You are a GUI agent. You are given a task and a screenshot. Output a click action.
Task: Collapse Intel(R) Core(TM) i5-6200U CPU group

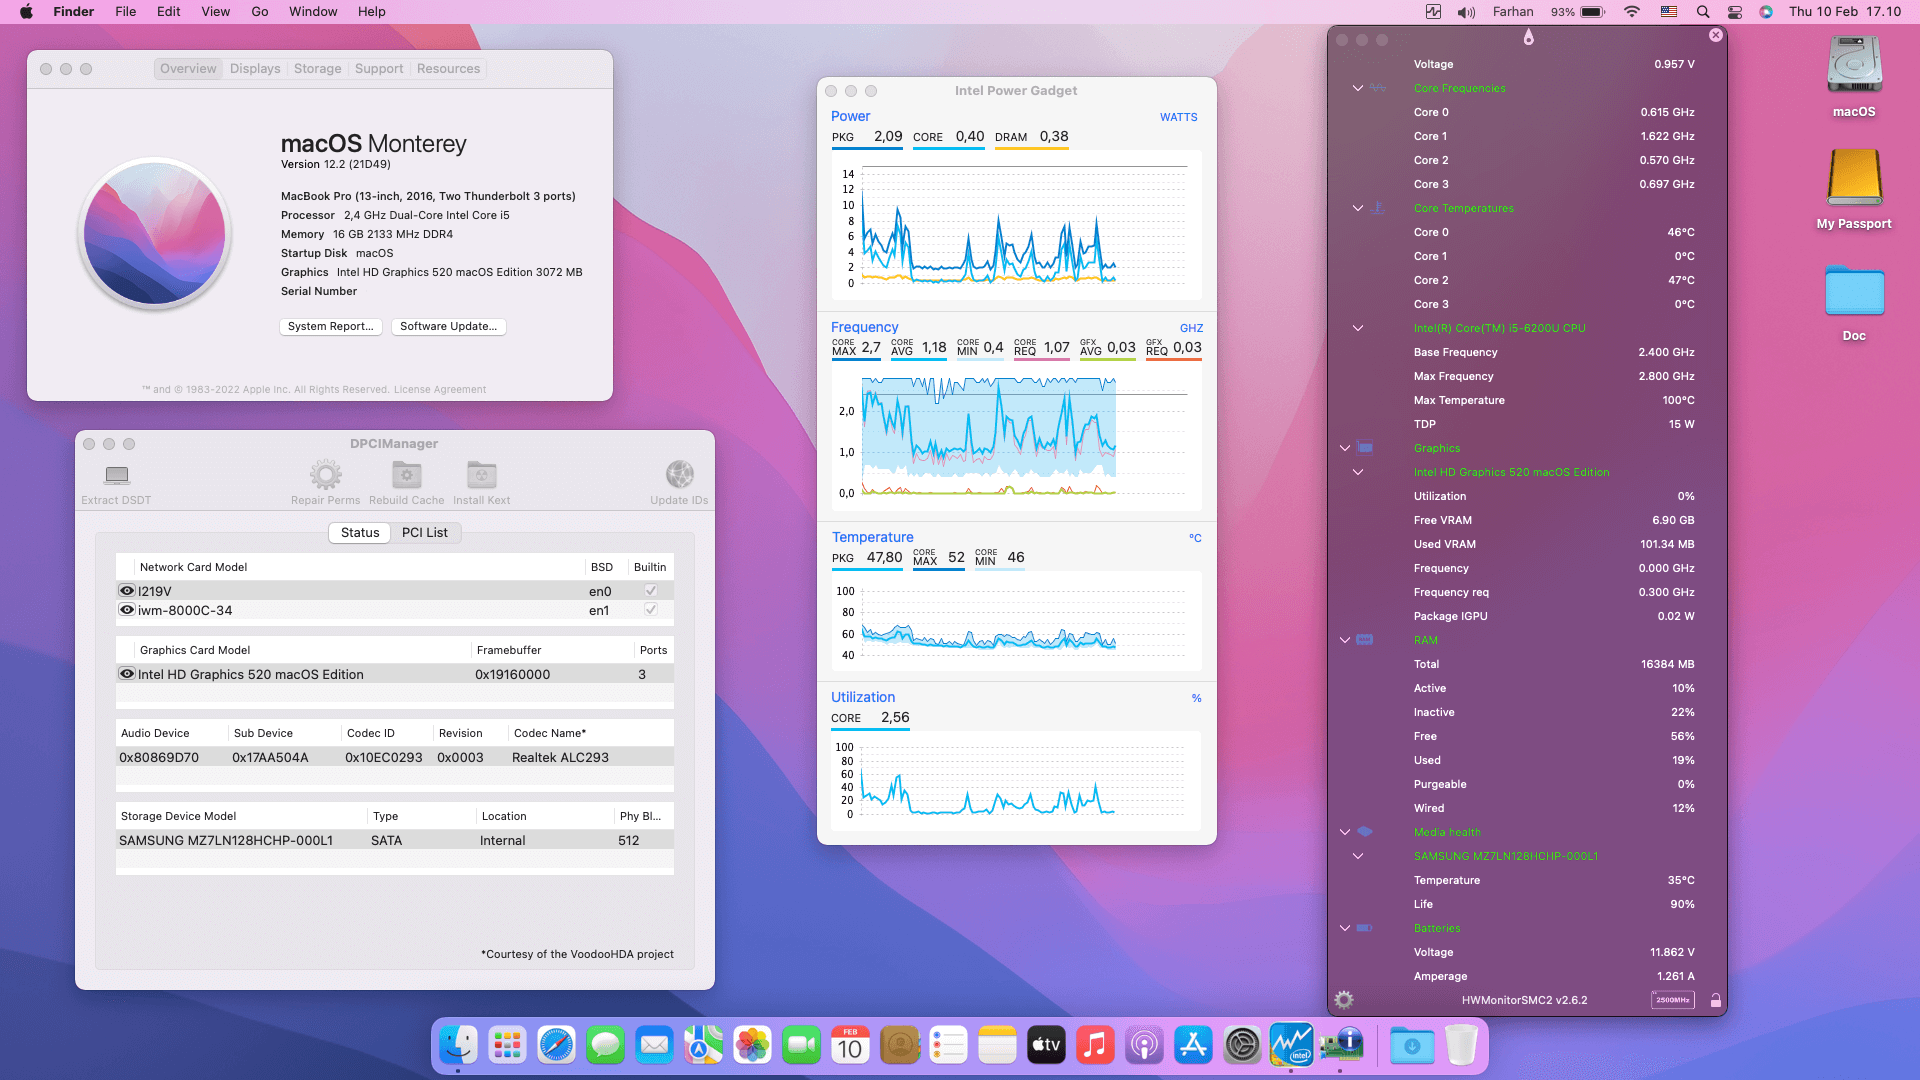click(x=1358, y=328)
